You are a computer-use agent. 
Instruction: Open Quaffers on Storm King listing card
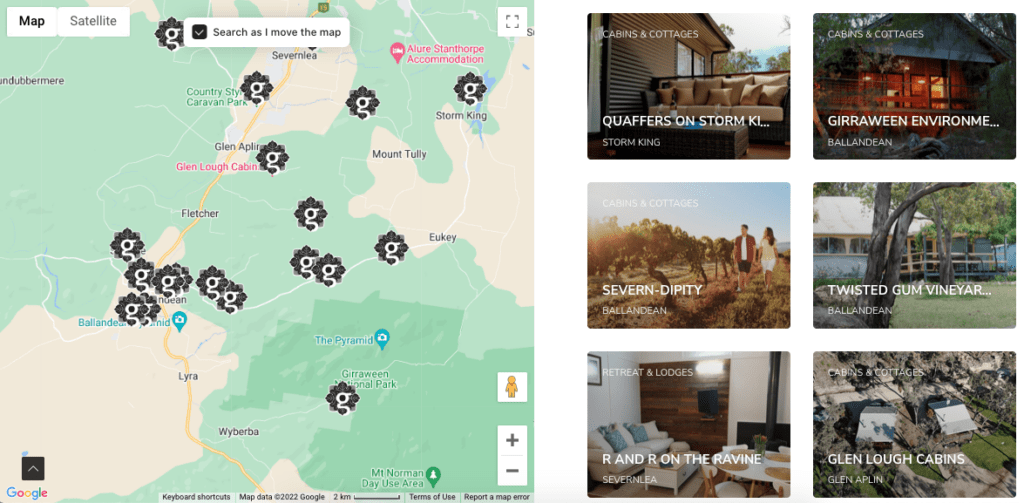688,86
